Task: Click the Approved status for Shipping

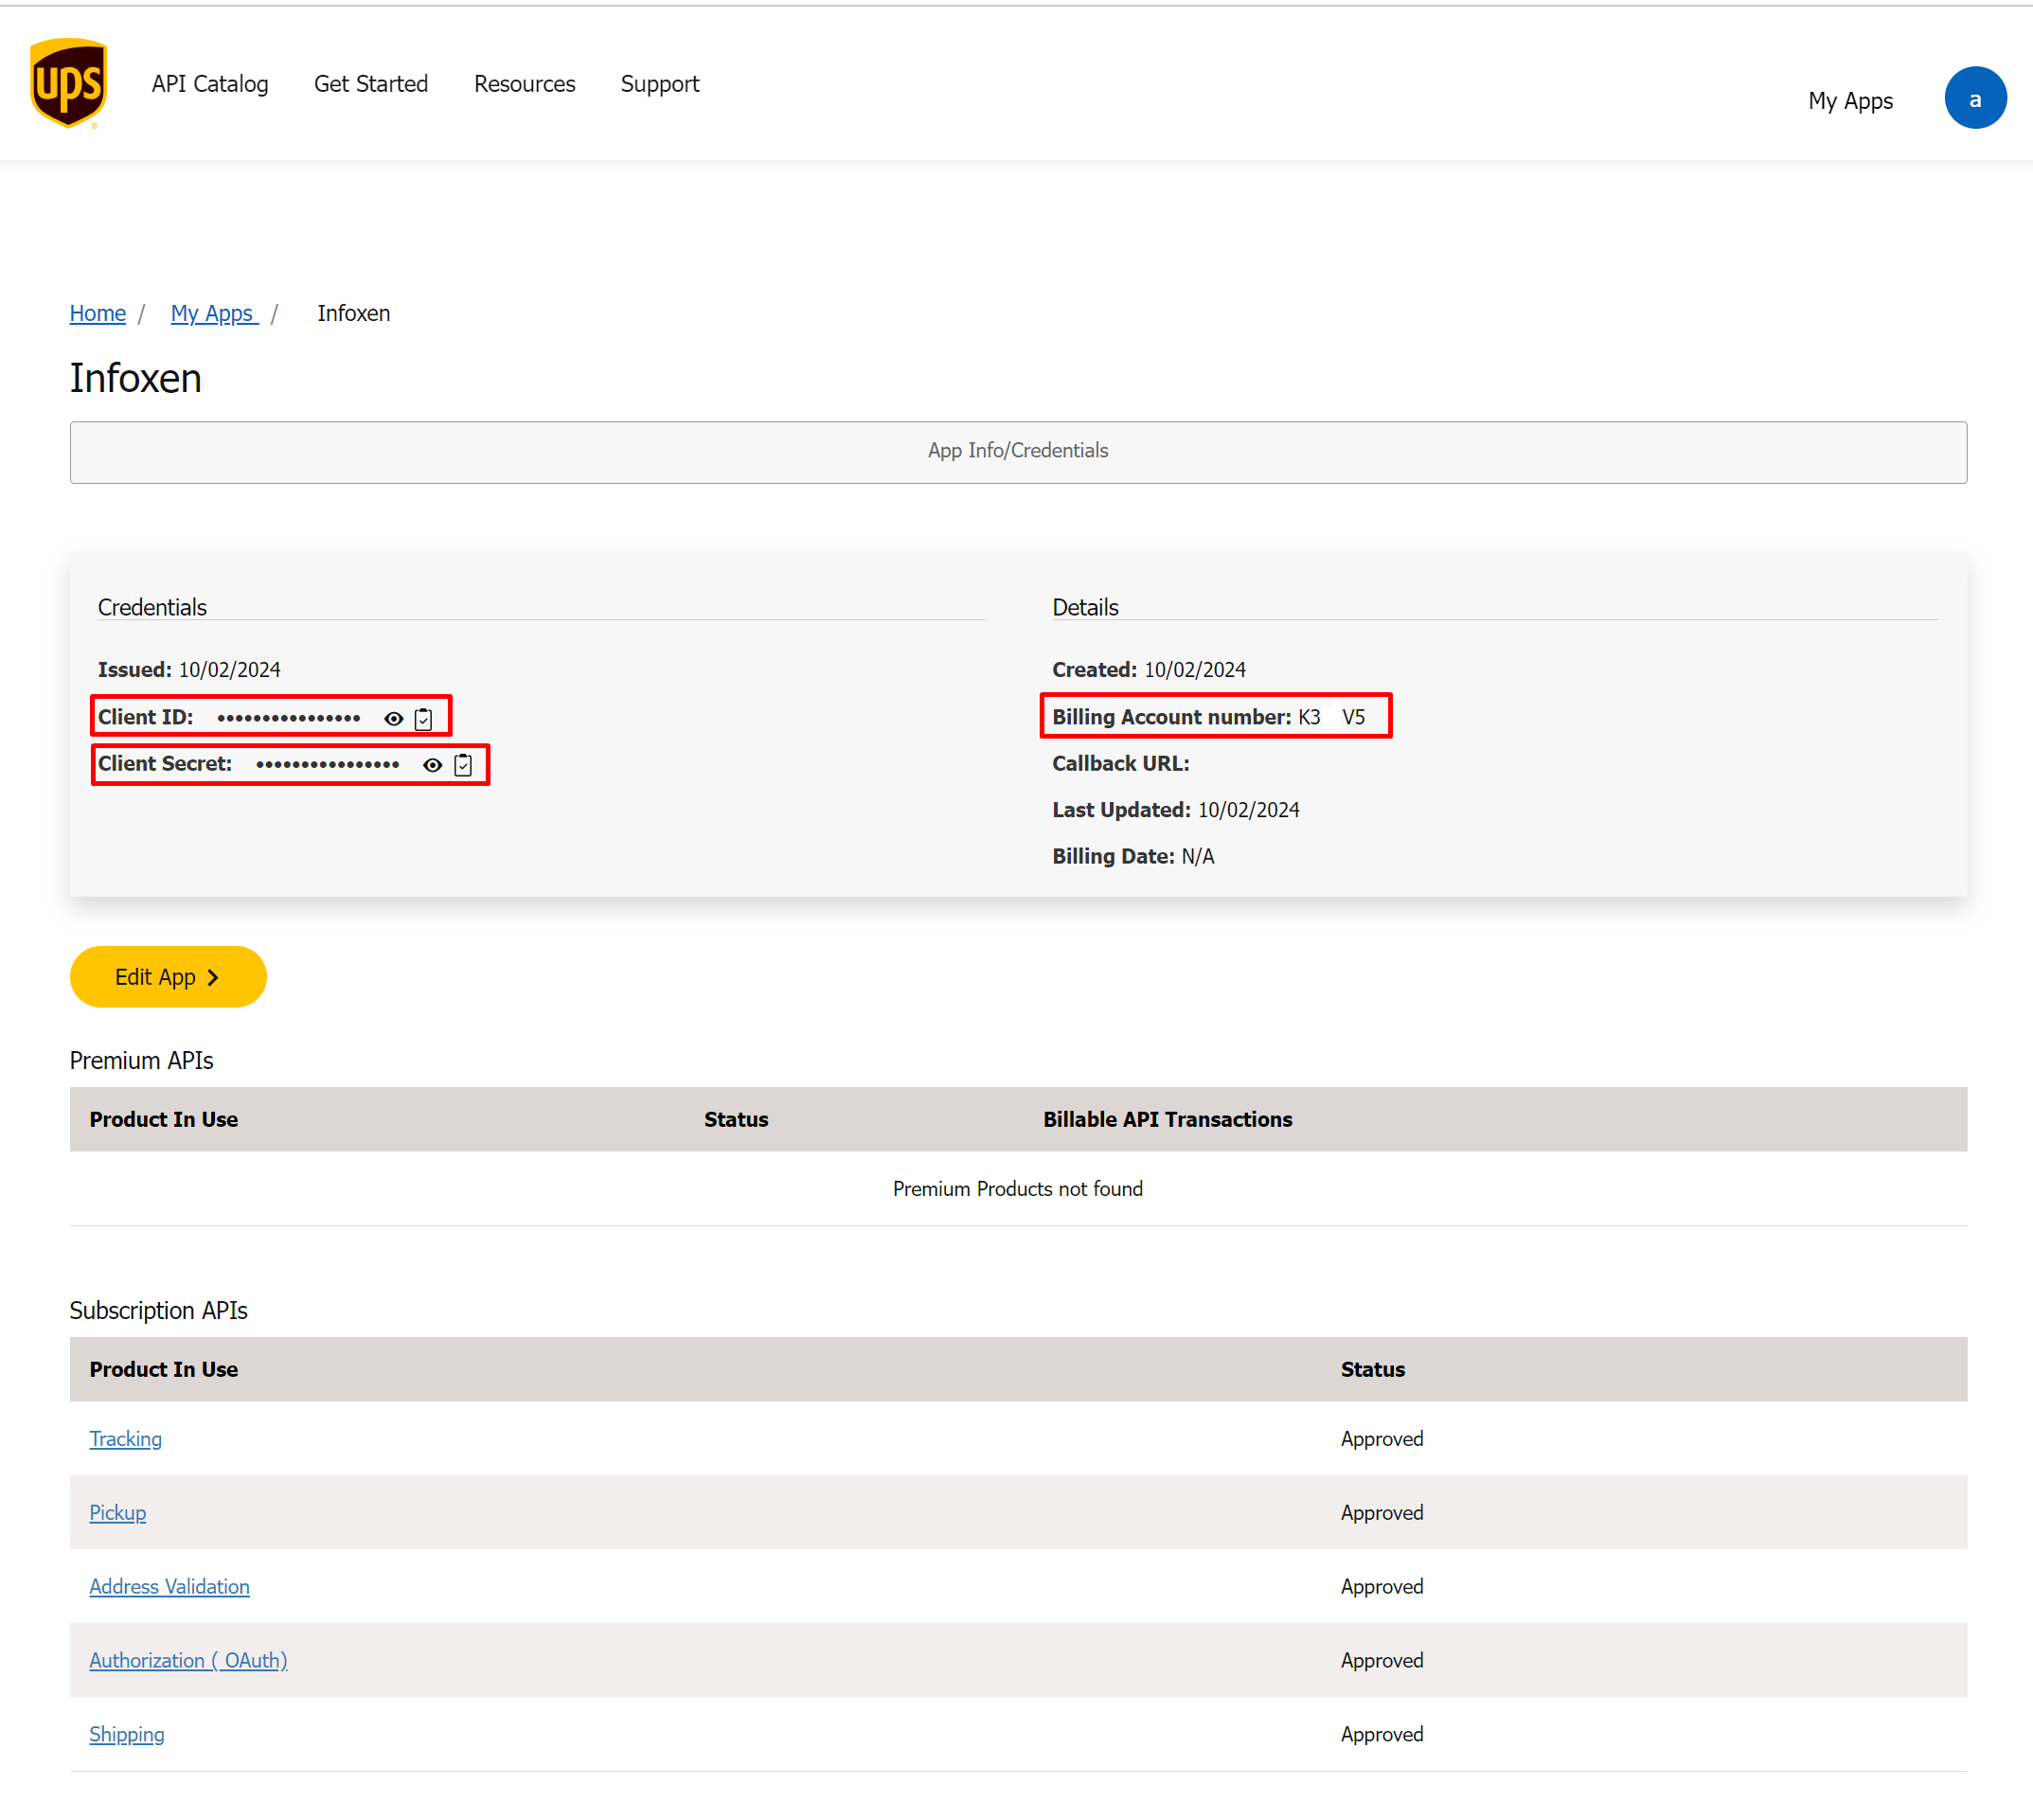Action: [x=1382, y=1735]
